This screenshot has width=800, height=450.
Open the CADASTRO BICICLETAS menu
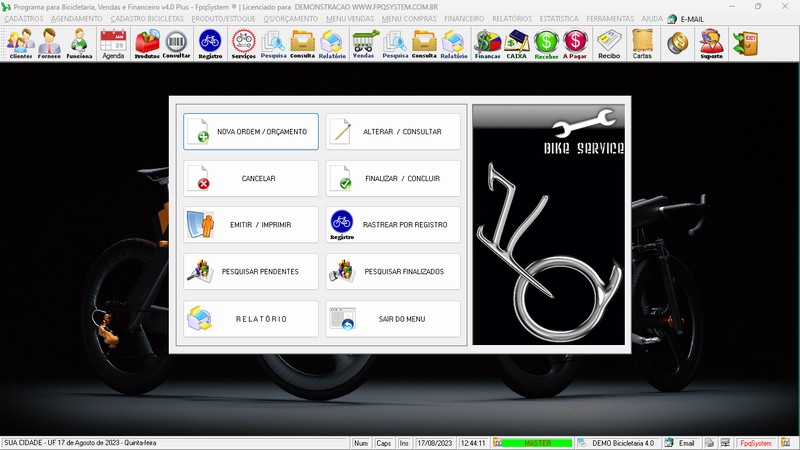click(x=147, y=18)
